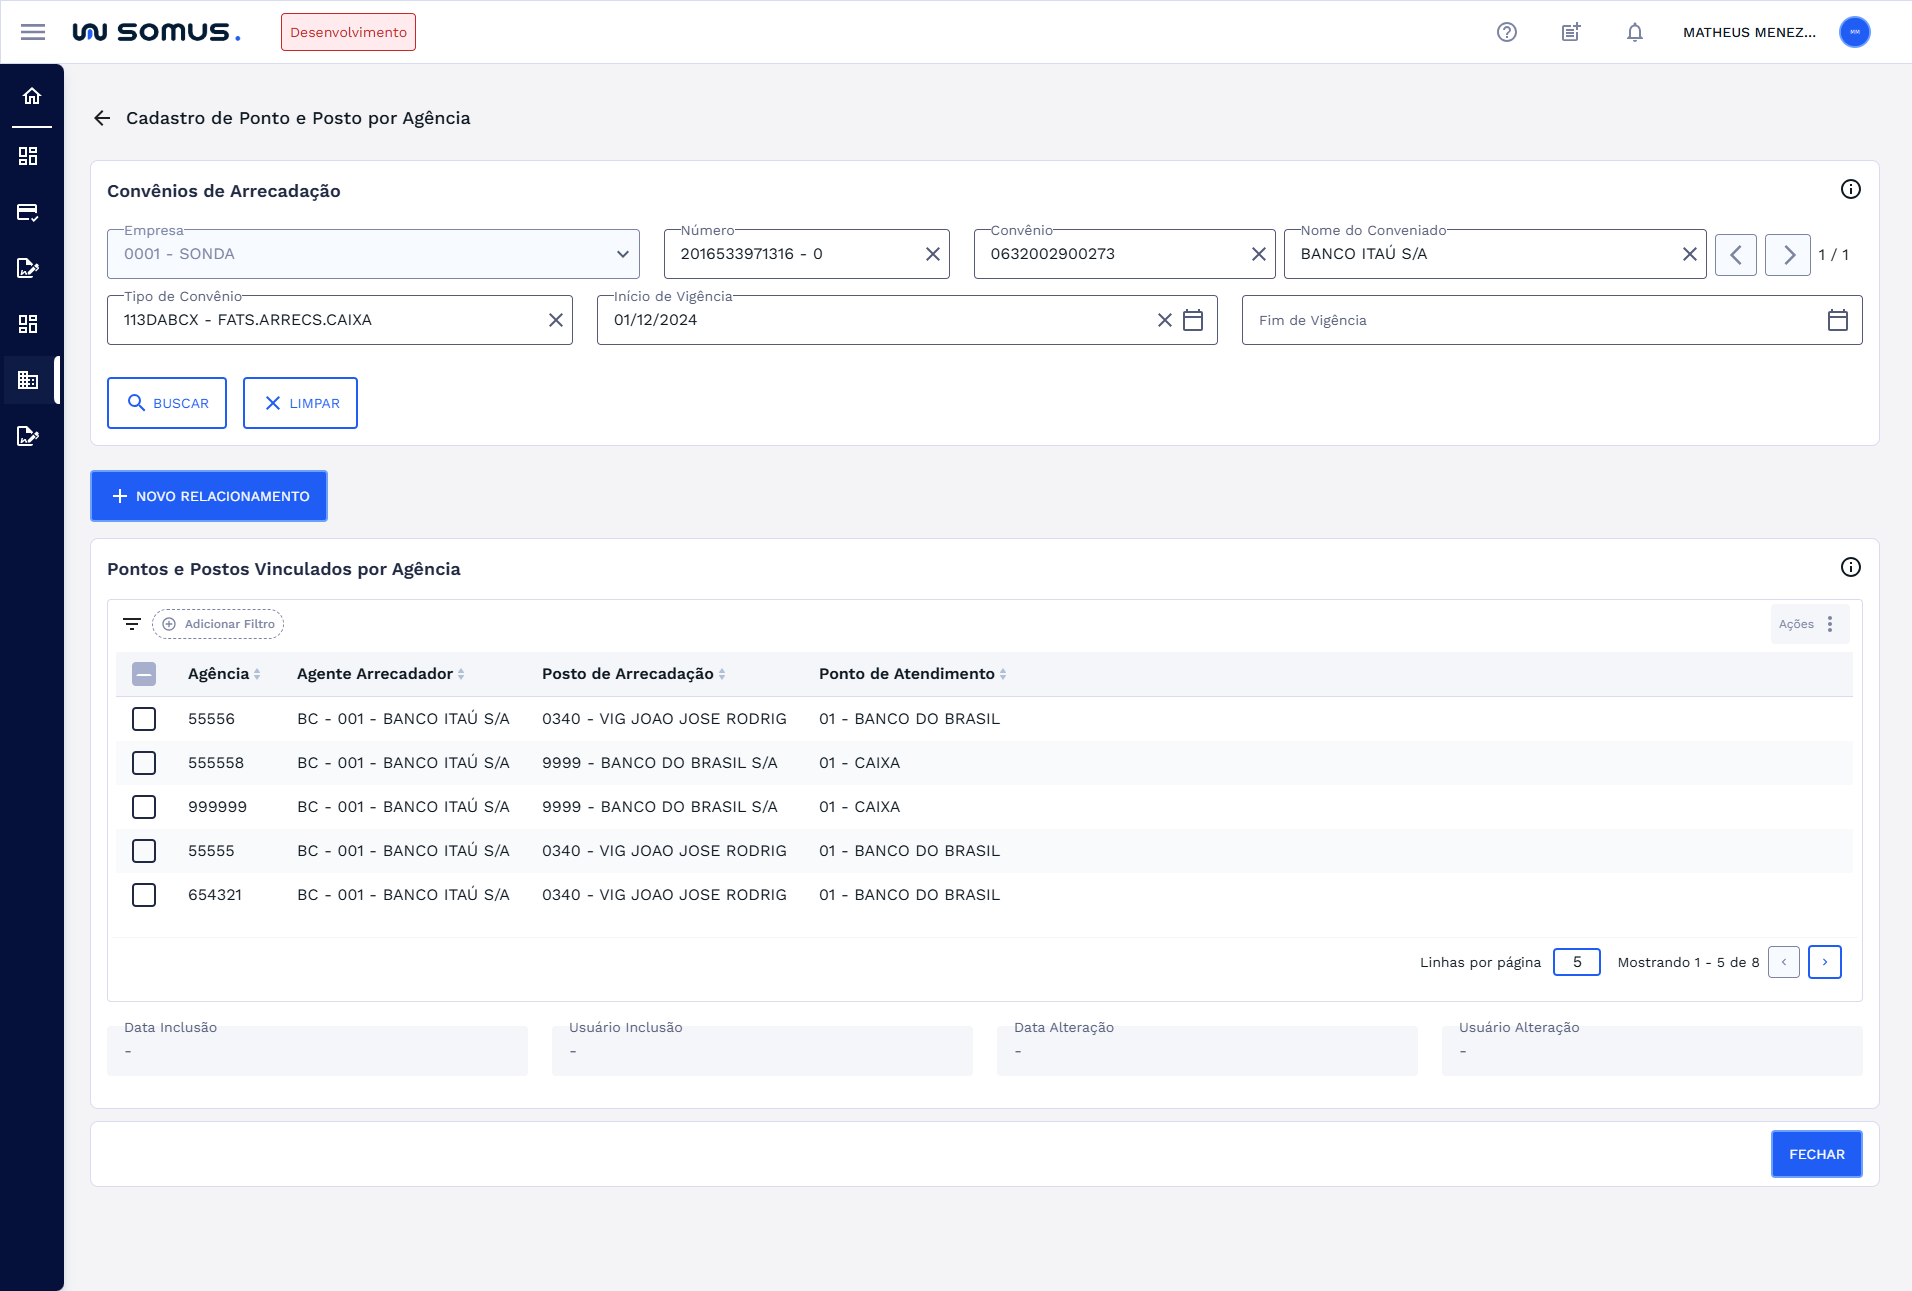The image size is (1912, 1291).
Task: Open the help question mark icon
Action: tap(1506, 32)
